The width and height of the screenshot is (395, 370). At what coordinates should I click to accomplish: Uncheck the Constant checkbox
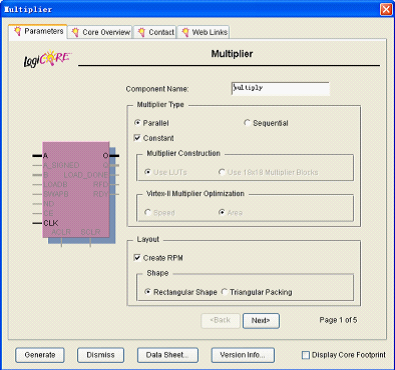click(x=137, y=138)
